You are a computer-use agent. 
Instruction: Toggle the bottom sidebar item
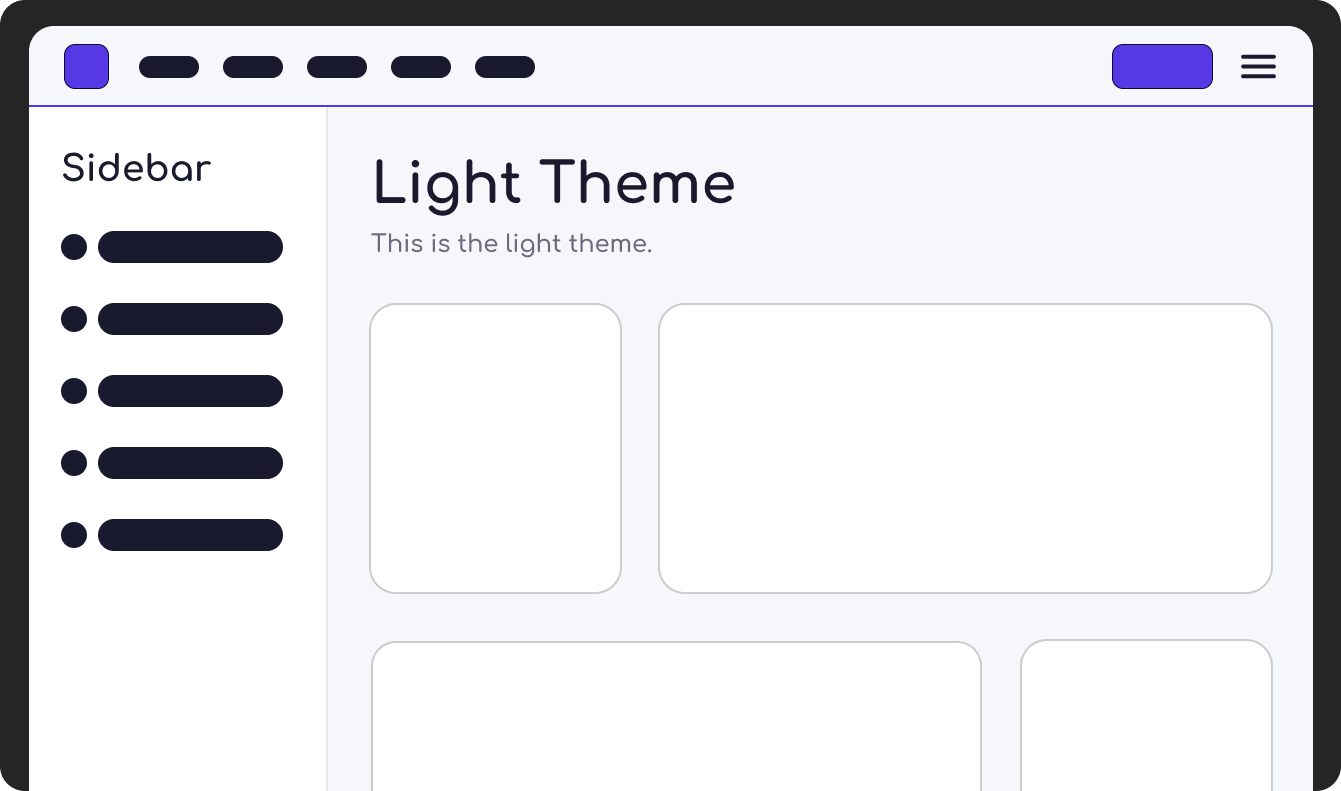point(190,535)
